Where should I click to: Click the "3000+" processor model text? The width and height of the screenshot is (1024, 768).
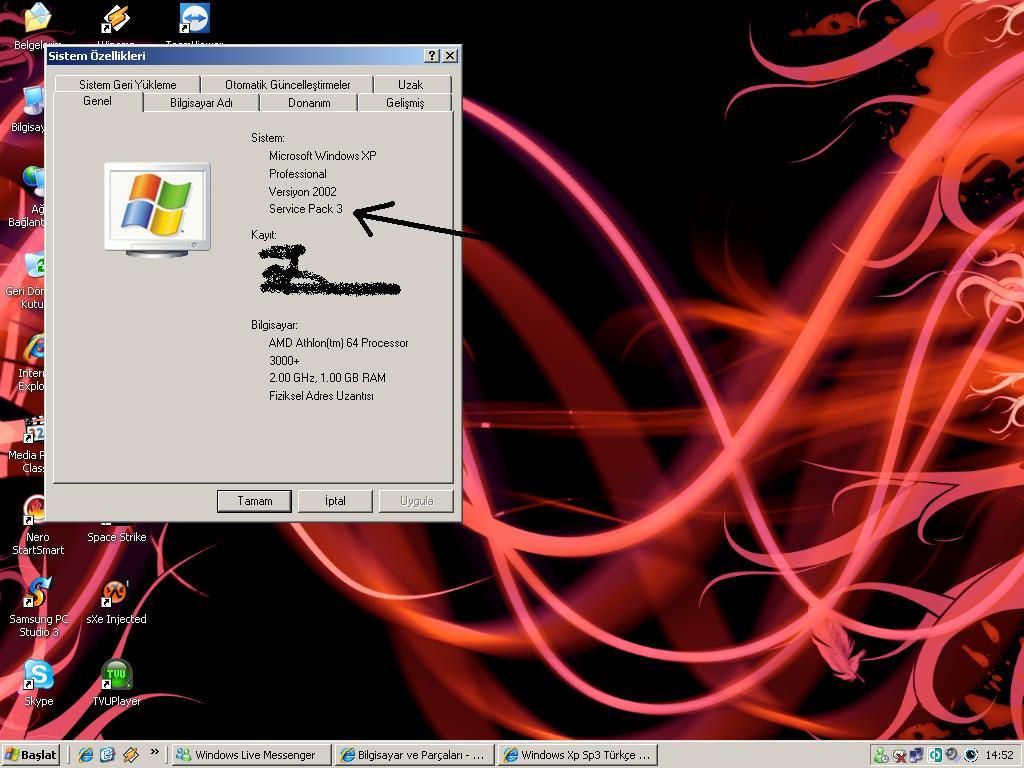284,360
